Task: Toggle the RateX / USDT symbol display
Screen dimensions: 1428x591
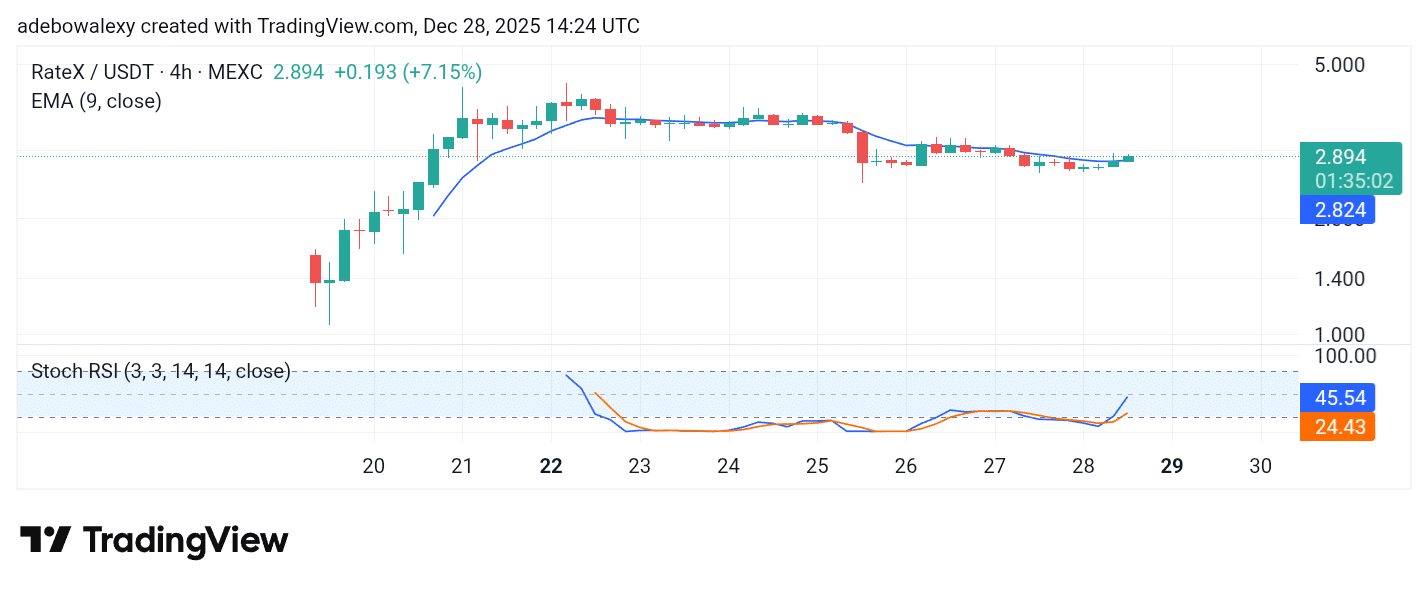Action: (95, 72)
